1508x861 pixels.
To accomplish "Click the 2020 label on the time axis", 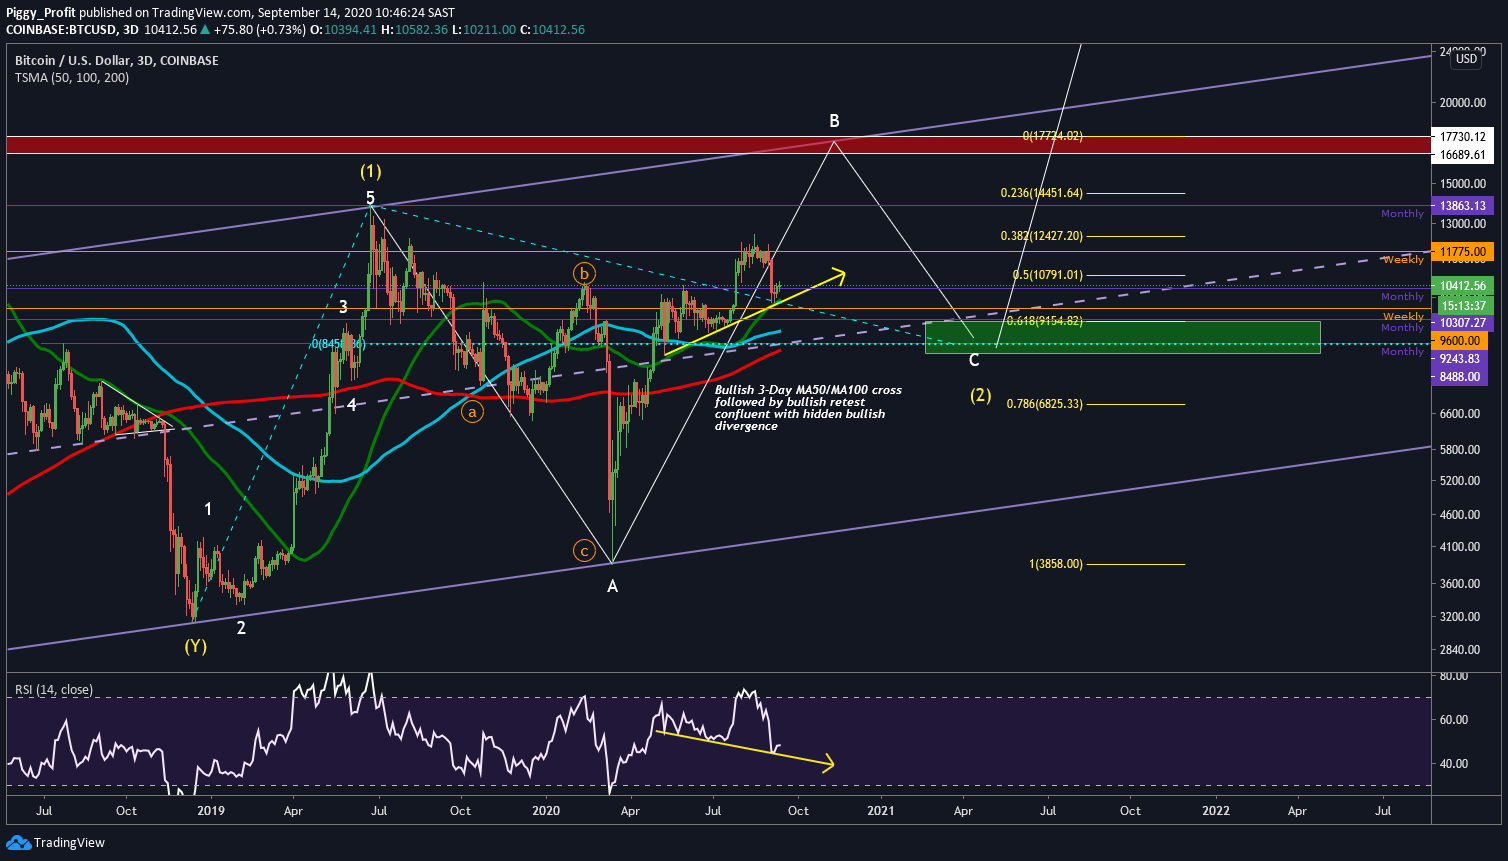I will [546, 811].
